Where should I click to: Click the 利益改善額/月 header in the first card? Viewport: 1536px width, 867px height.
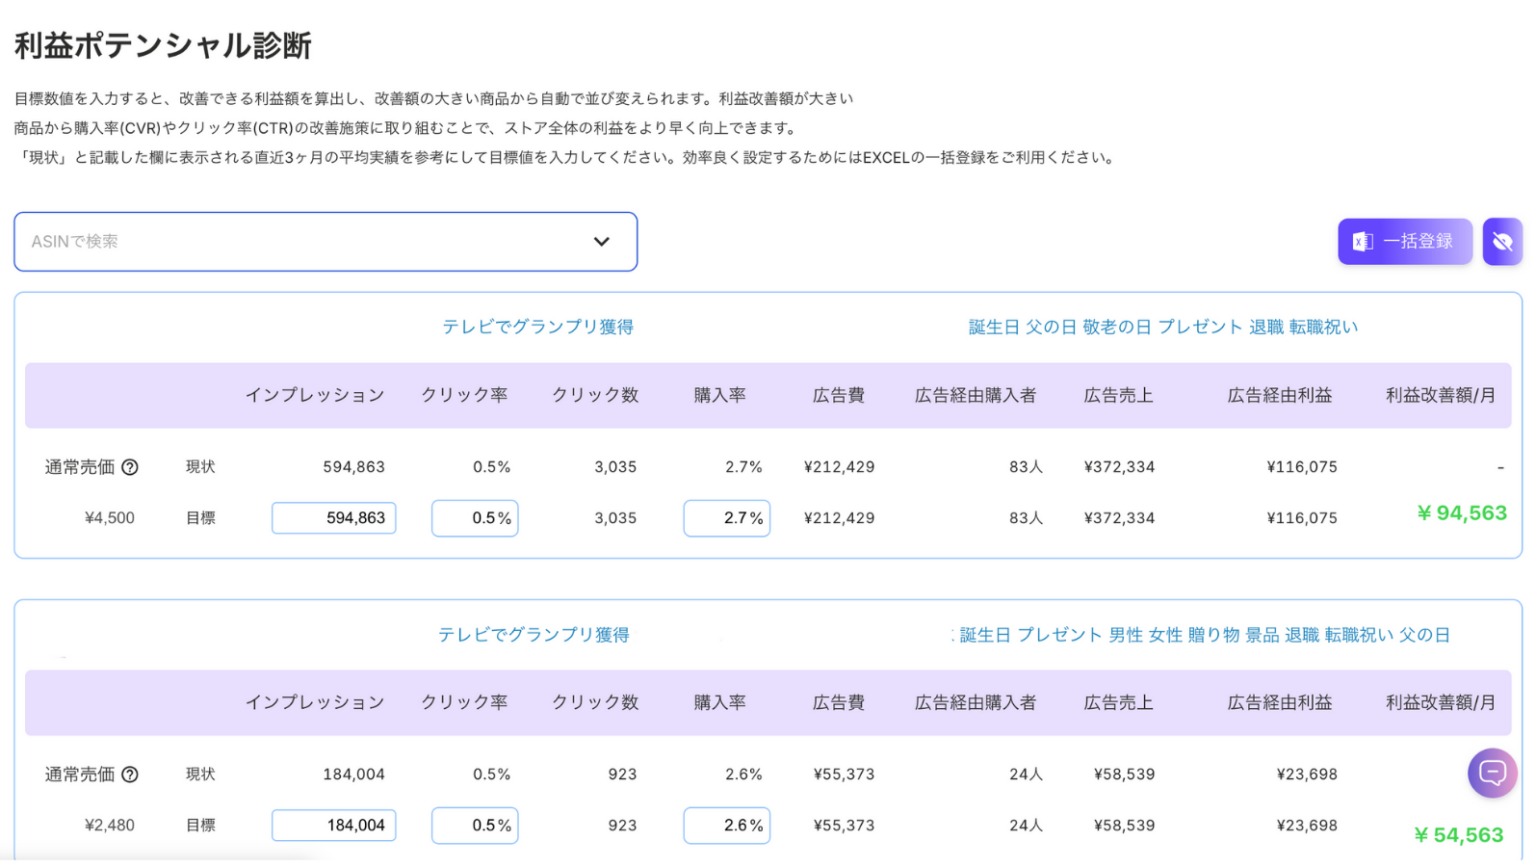1440,395
